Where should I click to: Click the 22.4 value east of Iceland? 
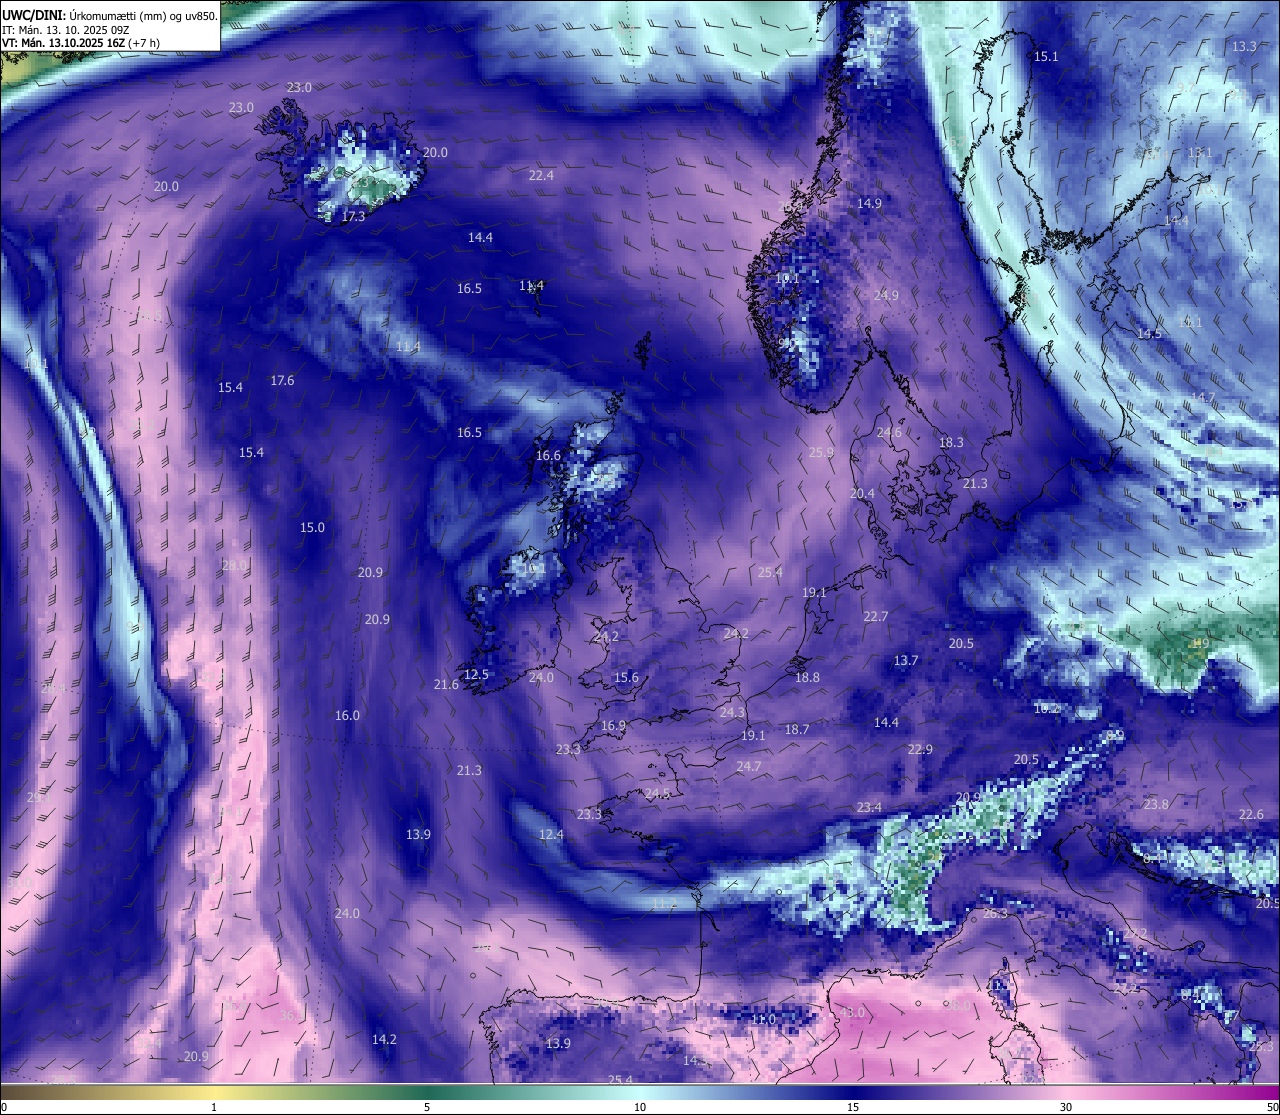click(541, 175)
